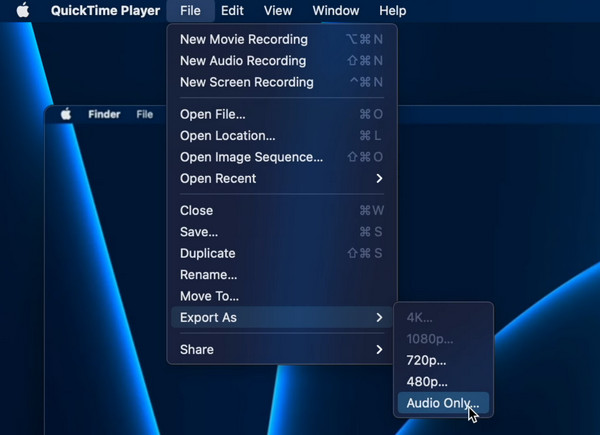Expand the Export As submenu
The image size is (600, 435).
[282, 318]
